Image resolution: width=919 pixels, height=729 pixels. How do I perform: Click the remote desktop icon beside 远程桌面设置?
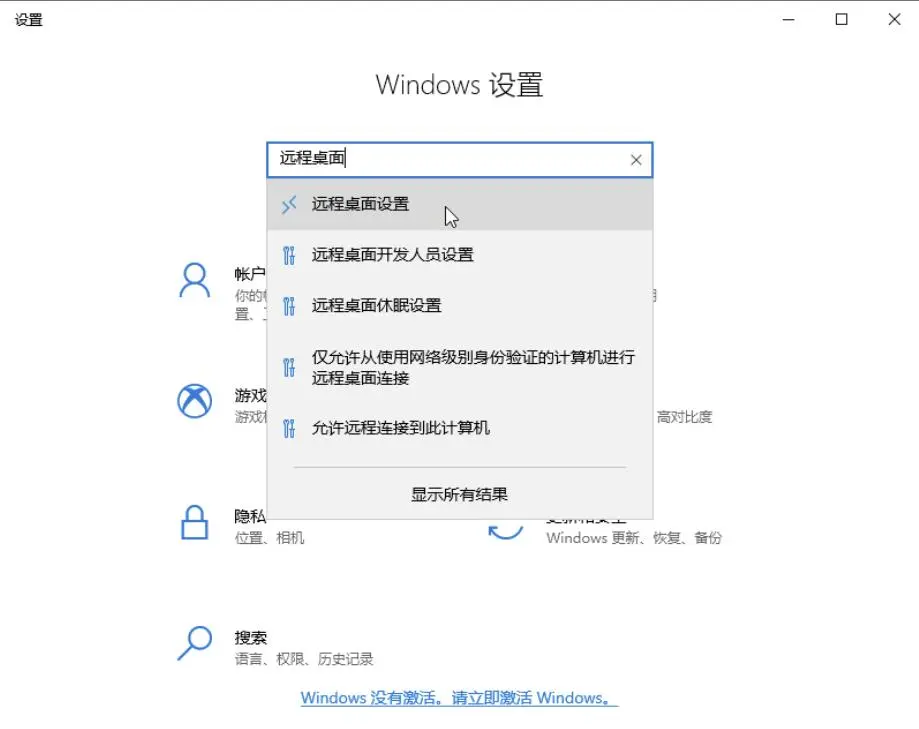click(289, 205)
